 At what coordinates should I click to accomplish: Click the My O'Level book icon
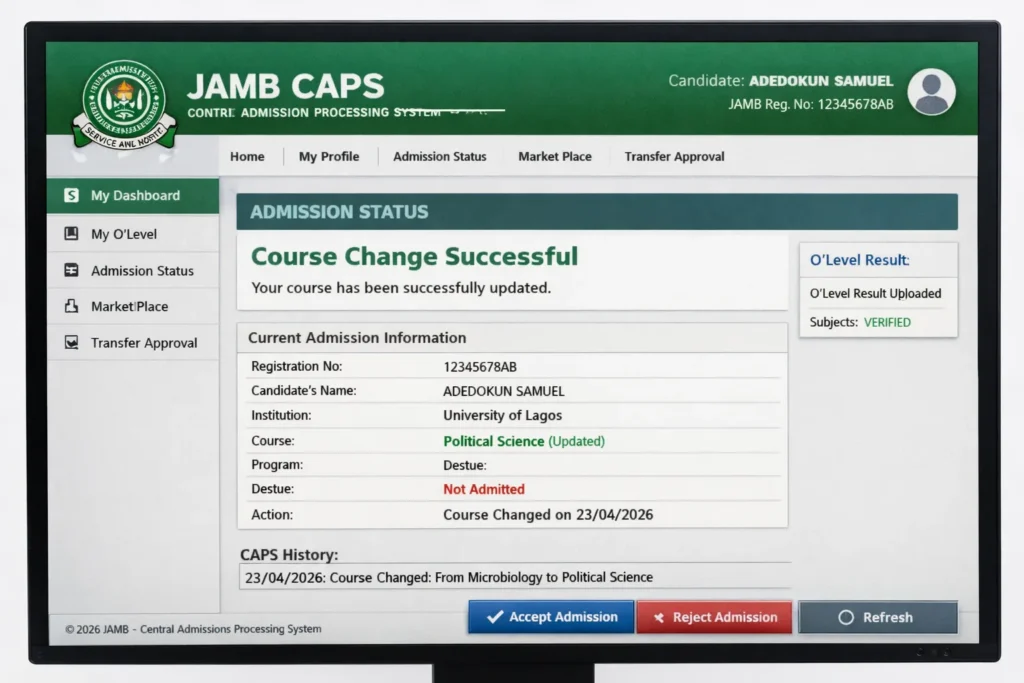coord(71,233)
